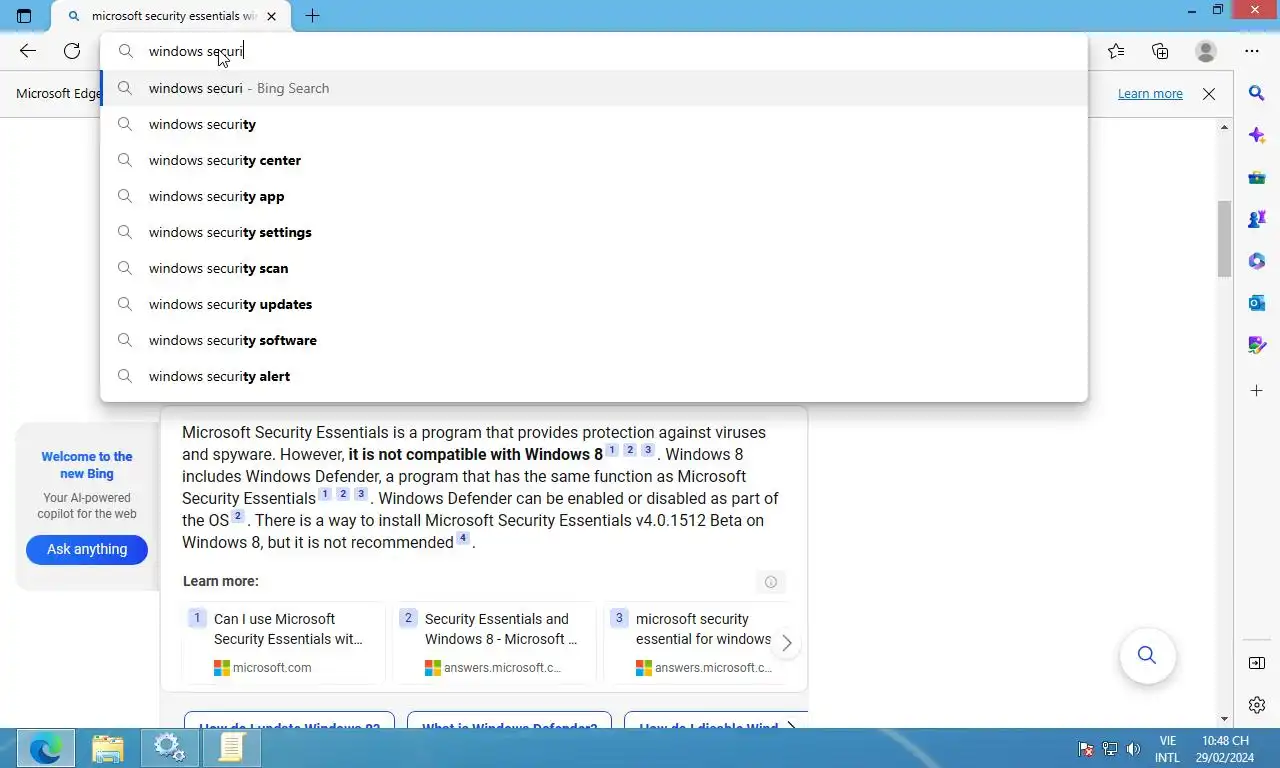Open sidebar Microsoft 365 icon

point(1257,261)
